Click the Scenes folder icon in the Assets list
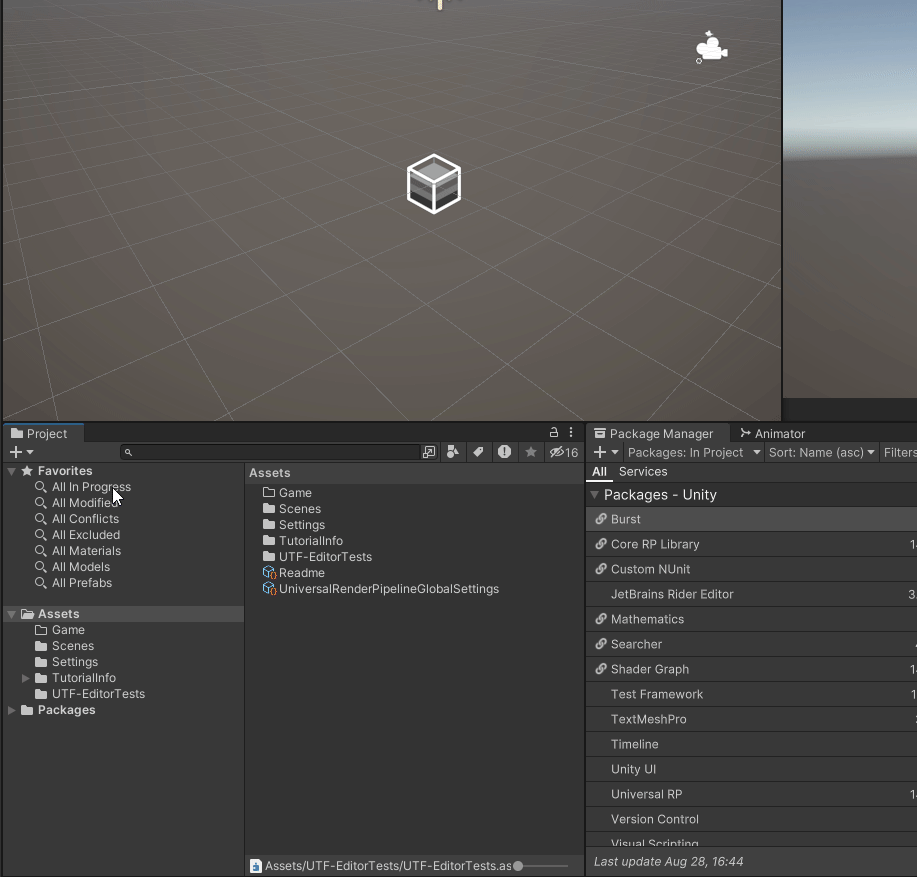The image size is (917, 877). click(x=269, y=508)
